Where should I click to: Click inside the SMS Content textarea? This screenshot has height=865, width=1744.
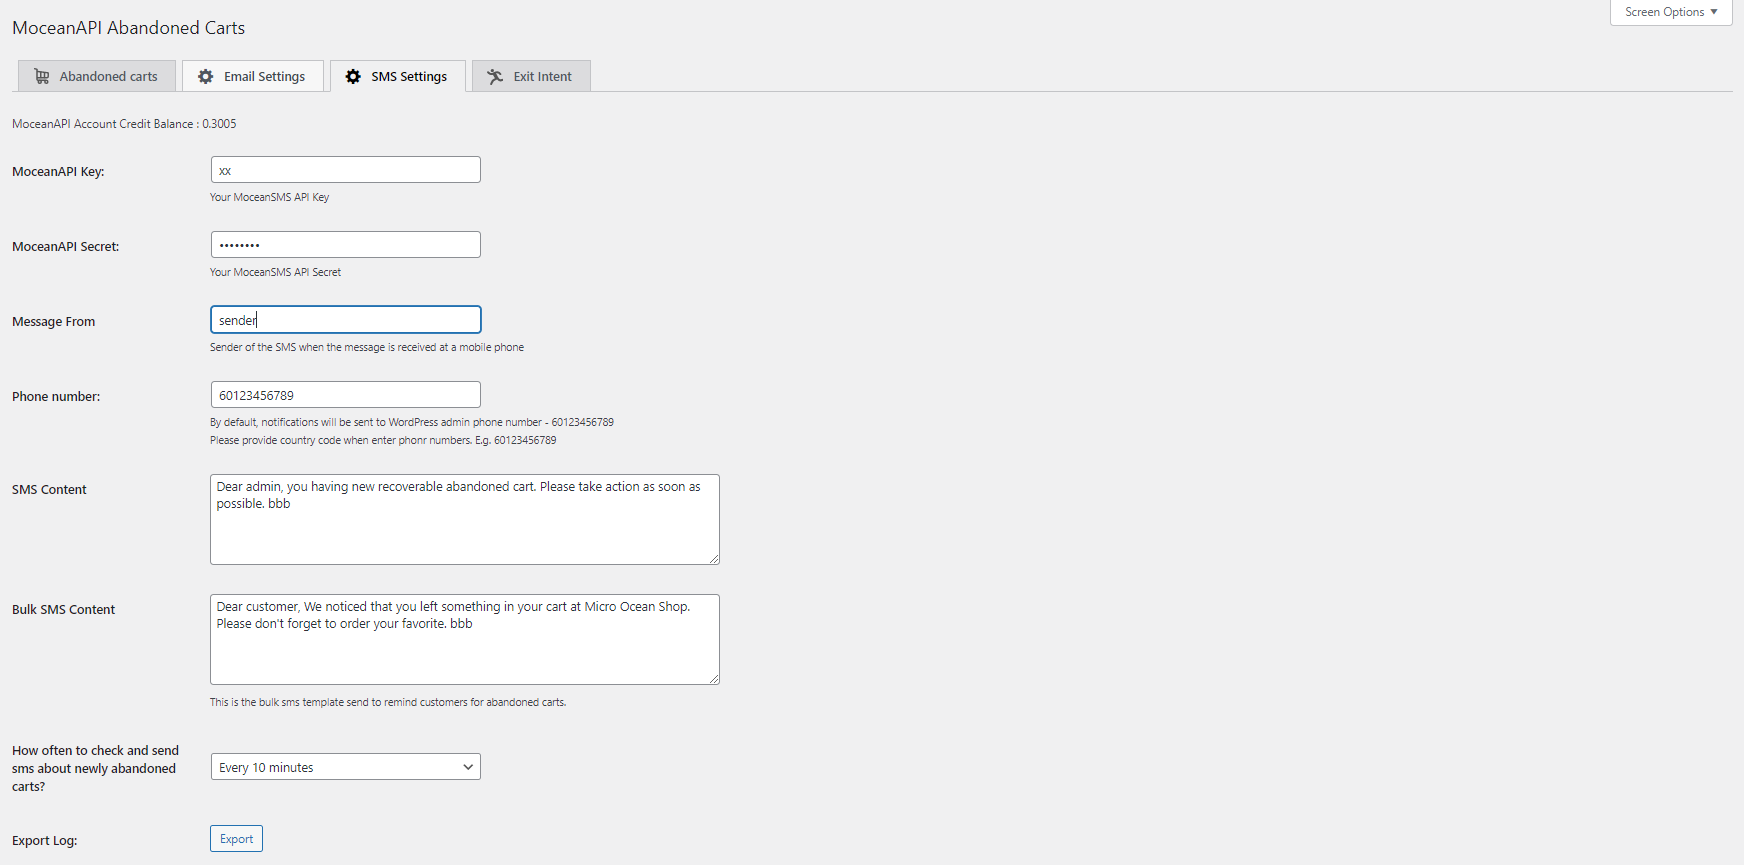[465, 520]
